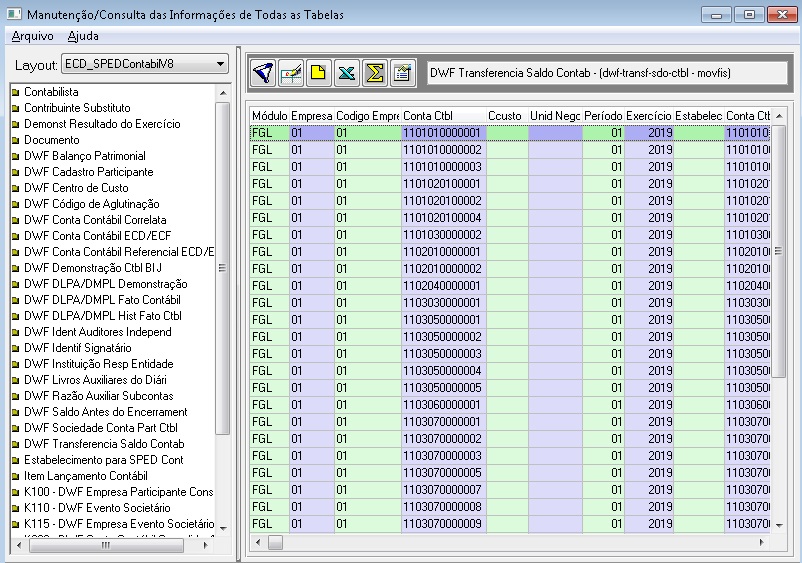Select DWF Transferencia Saldo Contab tree item

(x=104, y=444)
